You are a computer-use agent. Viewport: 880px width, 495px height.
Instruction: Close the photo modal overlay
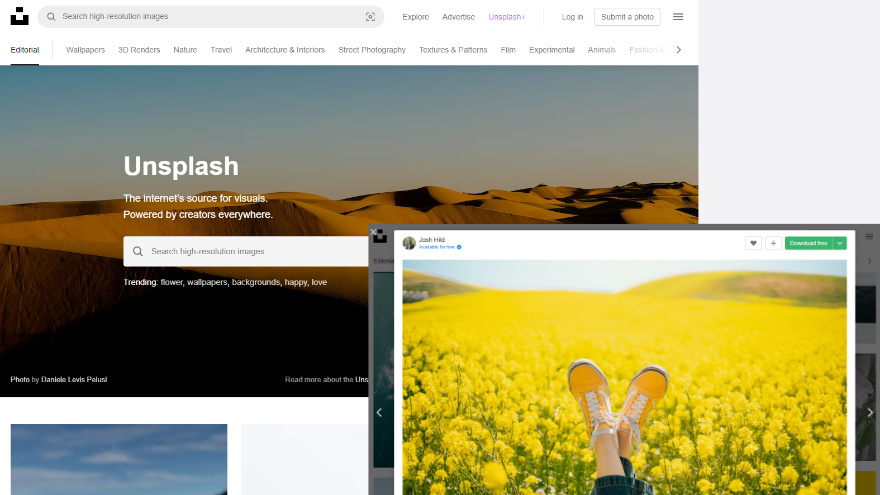tap(375, 232)
